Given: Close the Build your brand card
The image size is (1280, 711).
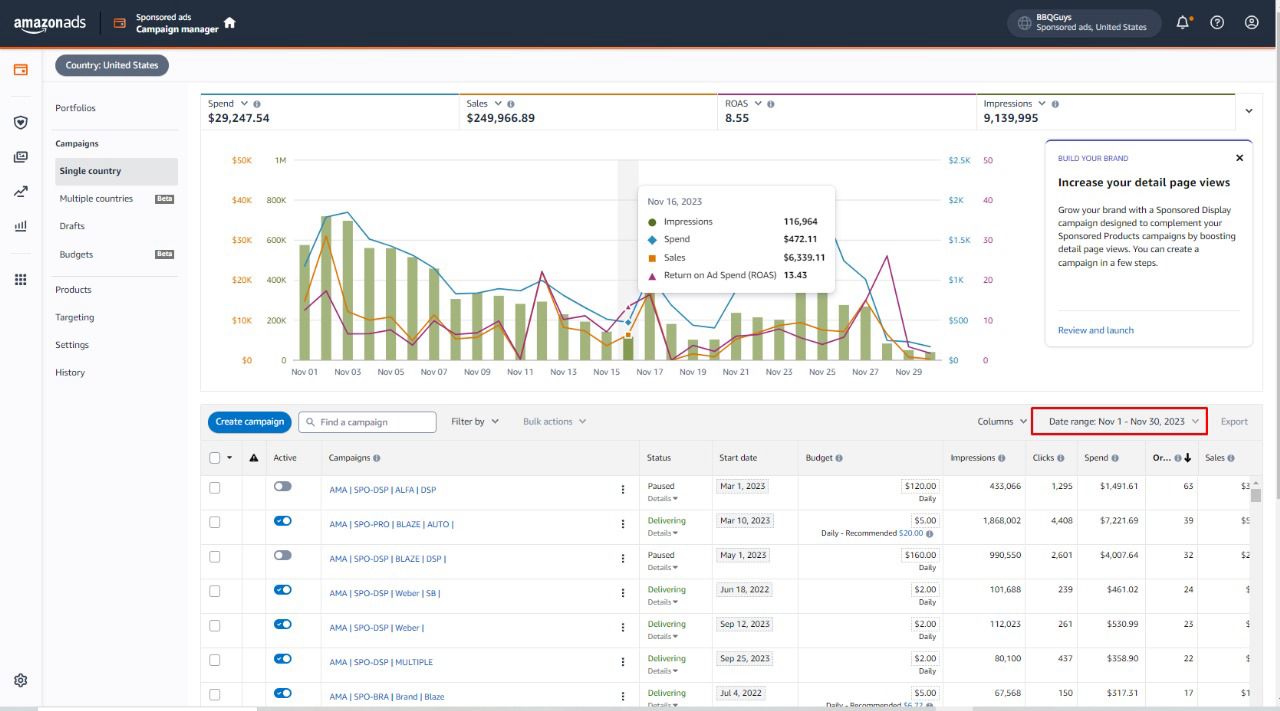Looking at the screenshot, I should (x=1239, y=158).
